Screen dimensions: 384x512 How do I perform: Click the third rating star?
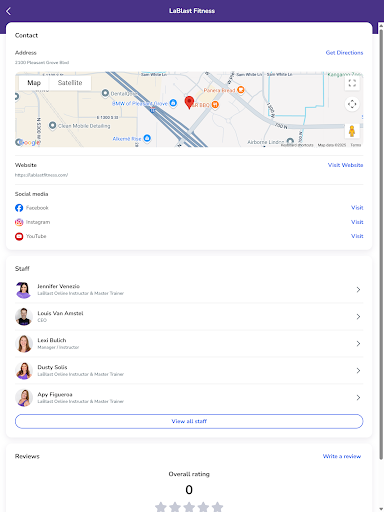click(x=189, y=507)
